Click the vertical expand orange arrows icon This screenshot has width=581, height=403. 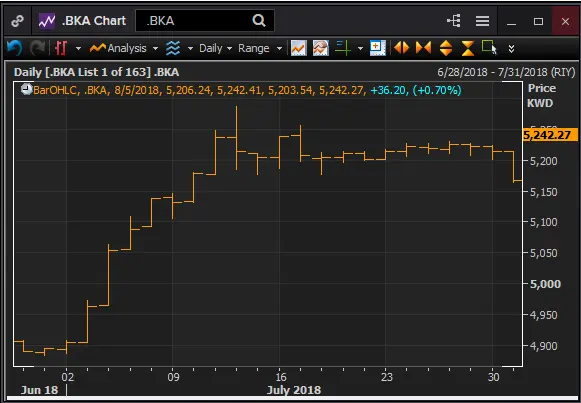[x=446, y=48]
